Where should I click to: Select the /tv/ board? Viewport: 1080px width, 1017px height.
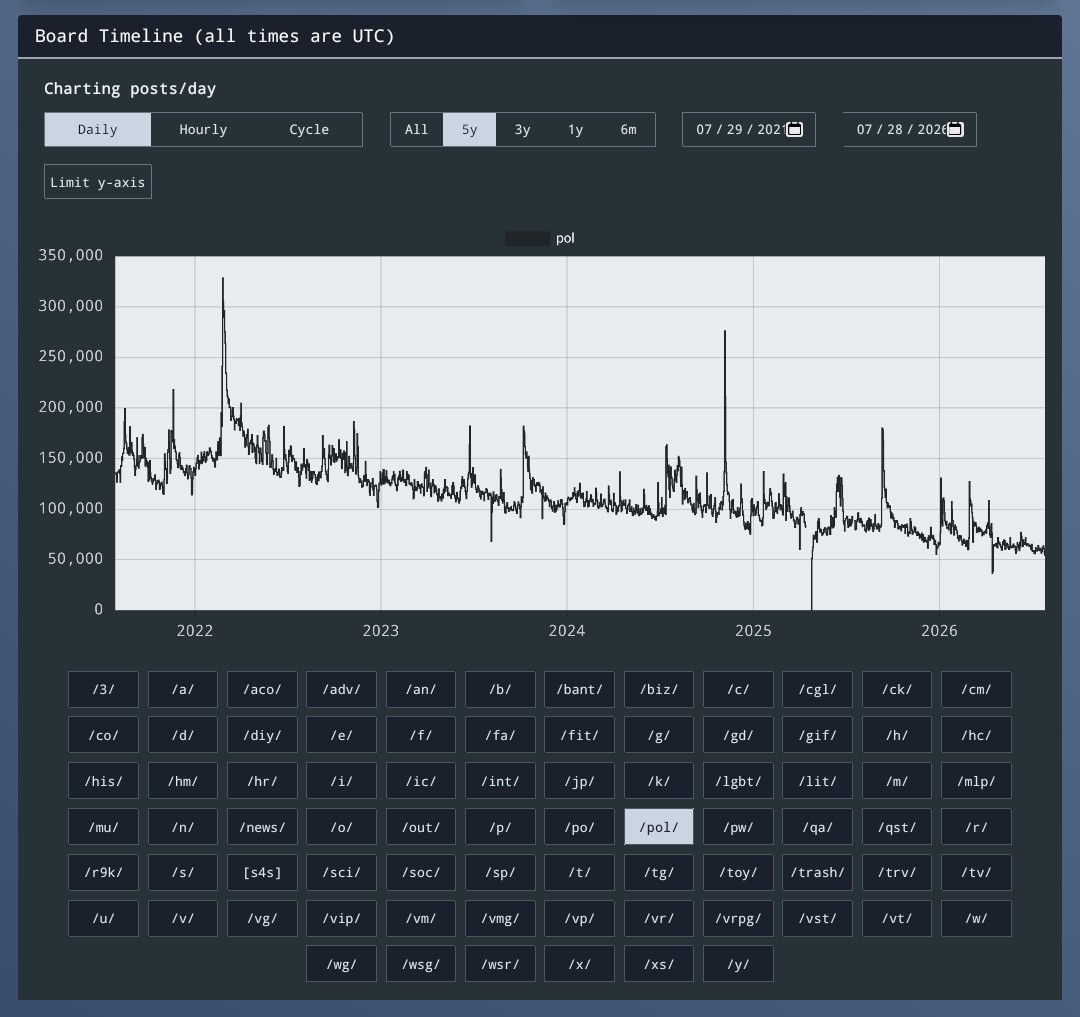pyautogui.click(x=976, y=872)
